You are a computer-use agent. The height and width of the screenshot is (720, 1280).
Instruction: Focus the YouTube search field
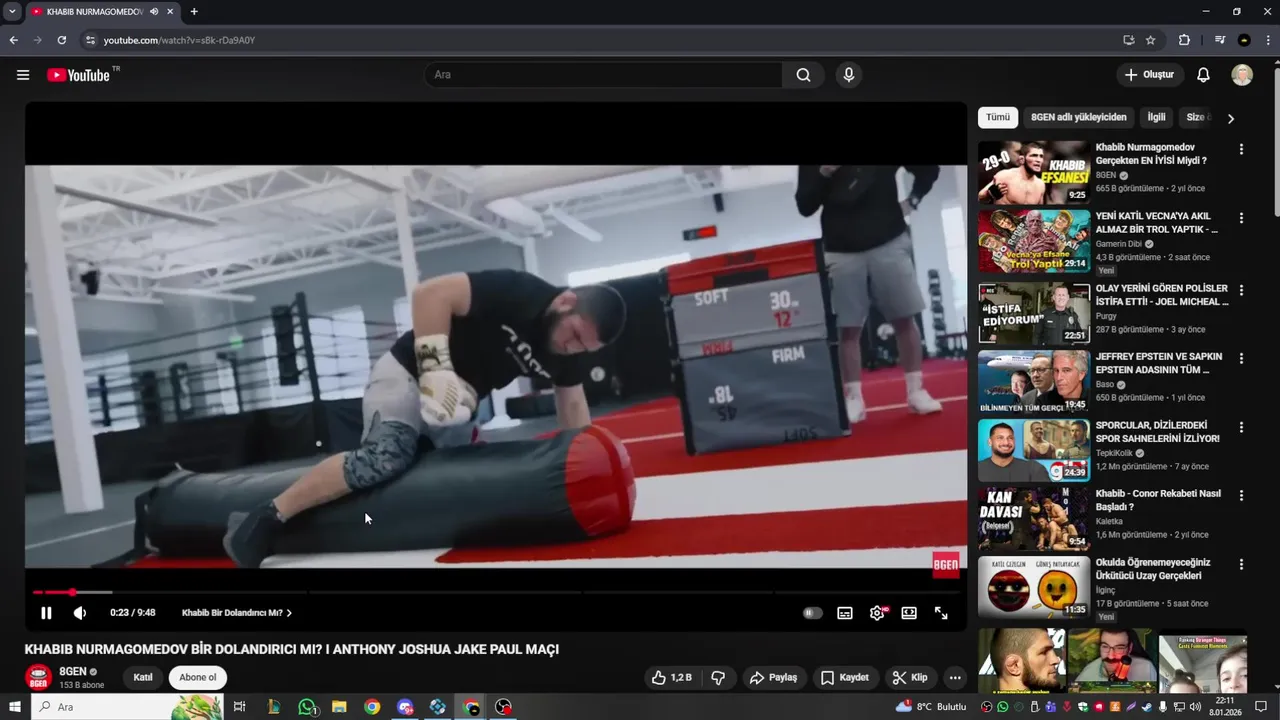coord(603,75)
